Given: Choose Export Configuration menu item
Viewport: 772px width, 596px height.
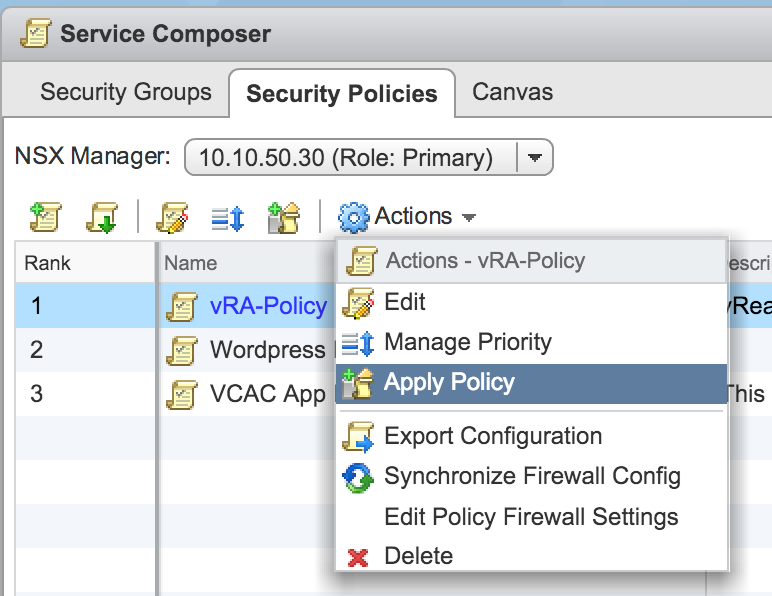Looking at the screenshot, I should pyautogui.click(x=492, y=436).
